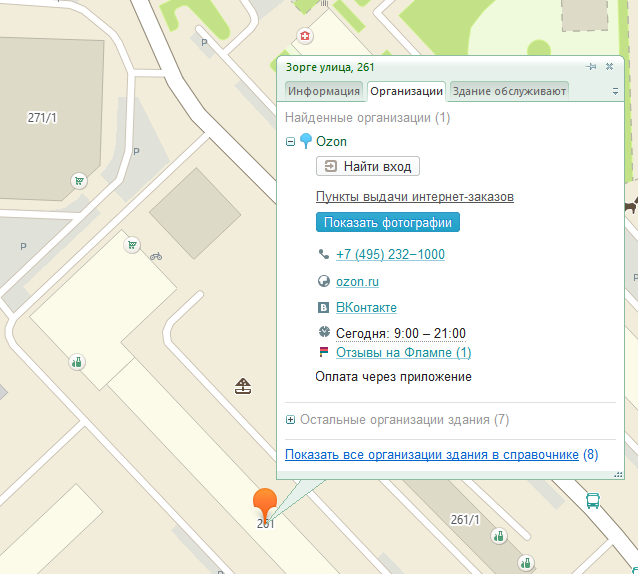Open the tabs overflow menu arrow
The height and width of the screenshot is (574, 638).
tap(615, 91)
